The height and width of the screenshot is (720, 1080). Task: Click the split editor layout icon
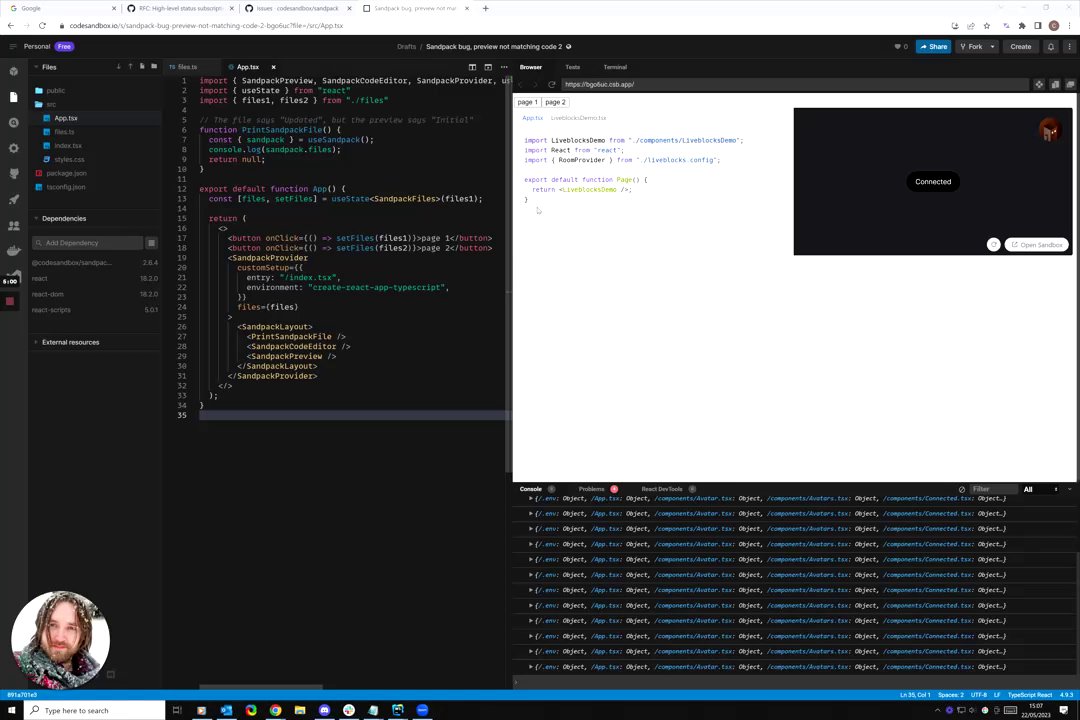tap(472, 67)
